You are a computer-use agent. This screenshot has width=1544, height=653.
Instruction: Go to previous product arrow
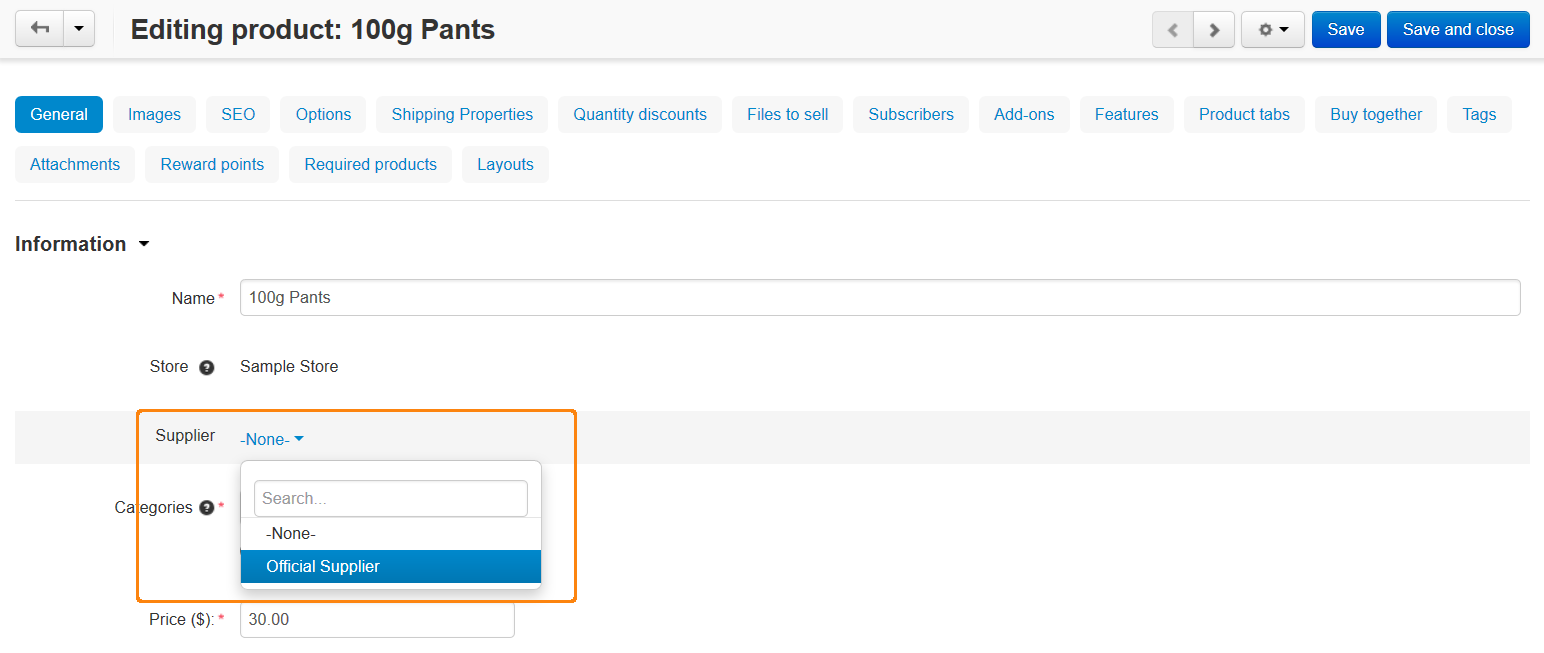point(1173,30)
